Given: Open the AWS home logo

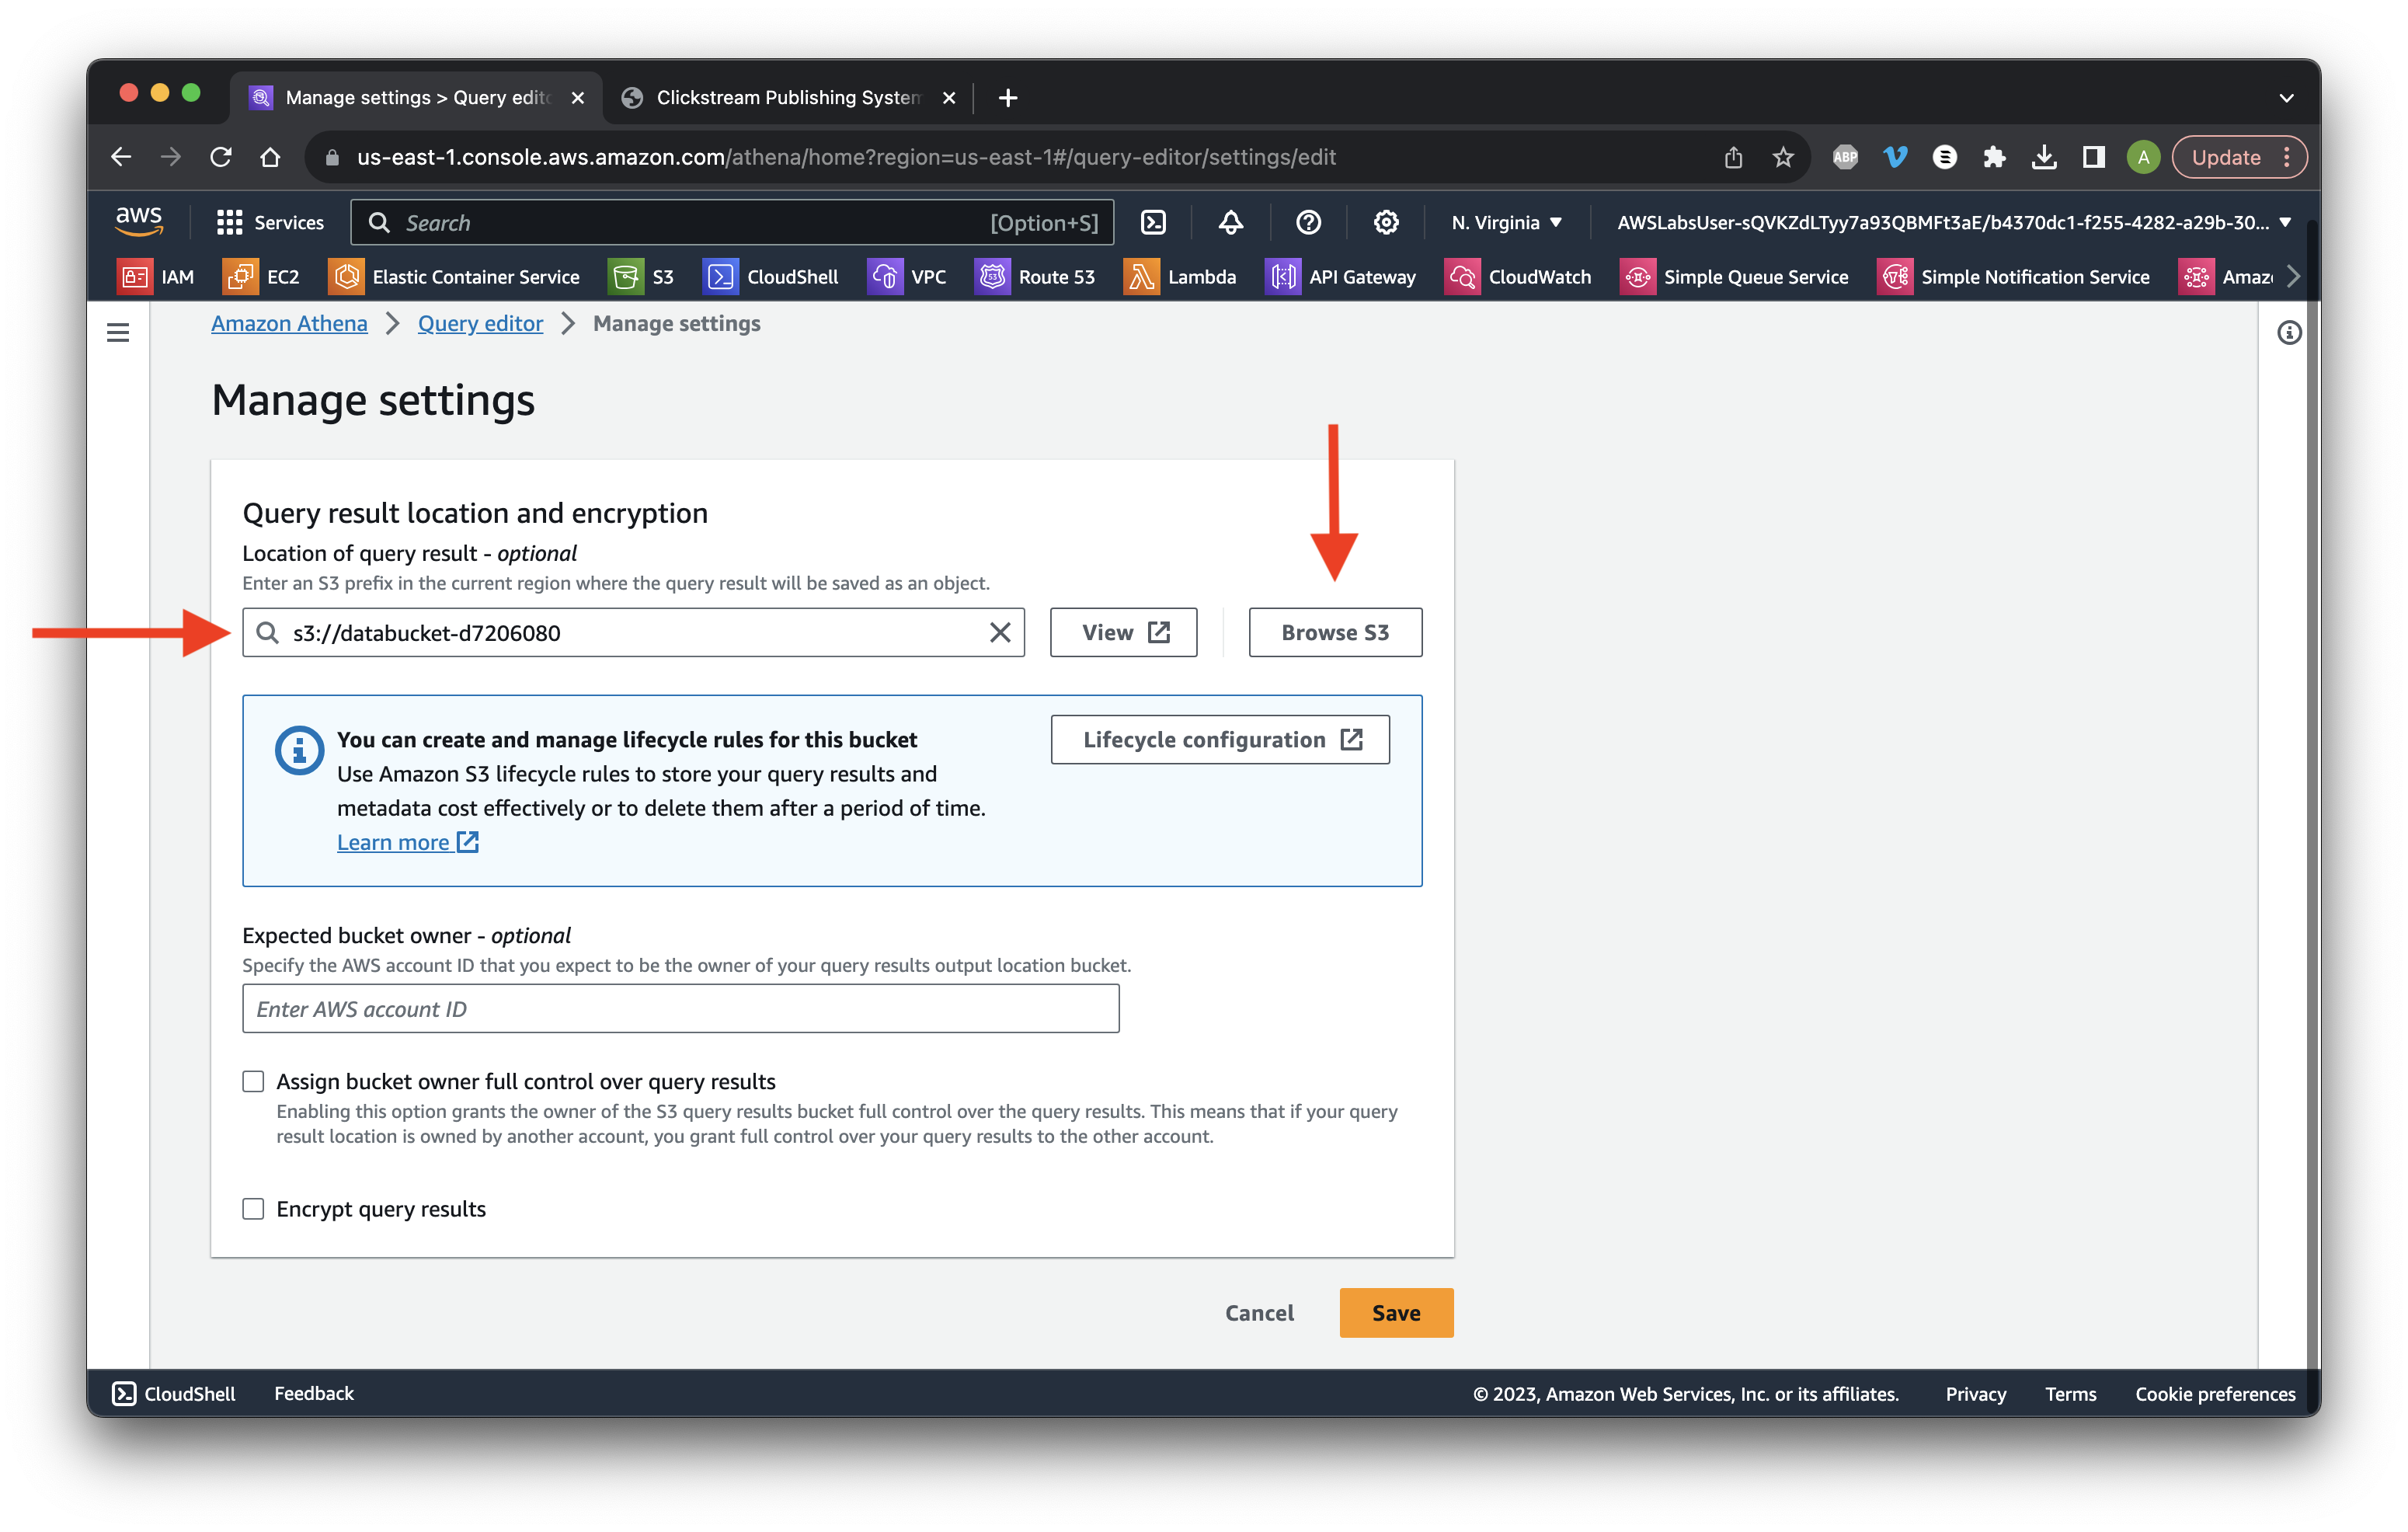Looking at the screenshot, I should pos(139,221).
